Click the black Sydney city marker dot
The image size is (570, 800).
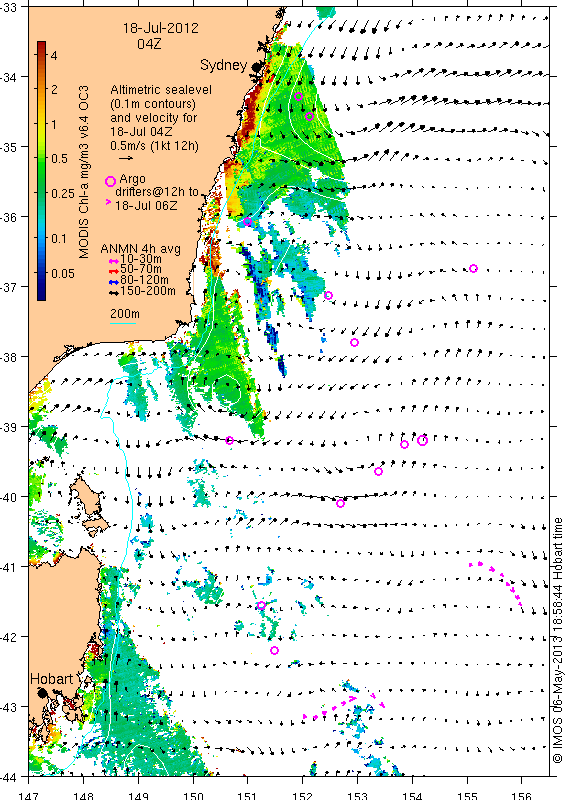(x=256, y=67)
